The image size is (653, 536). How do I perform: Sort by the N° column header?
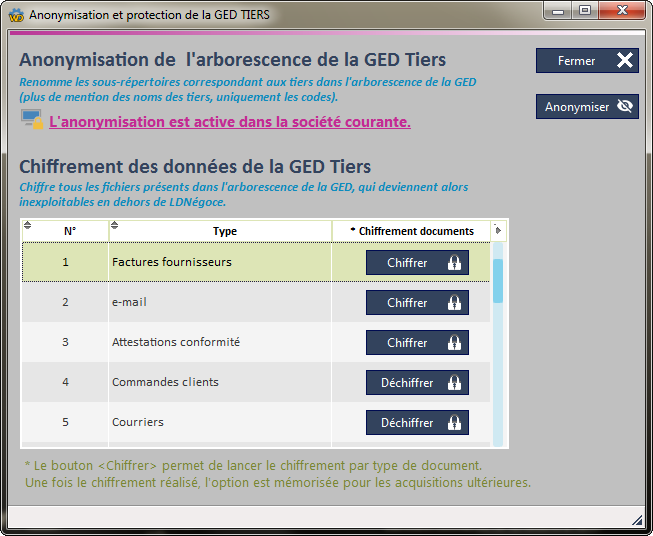coord(69,231)
